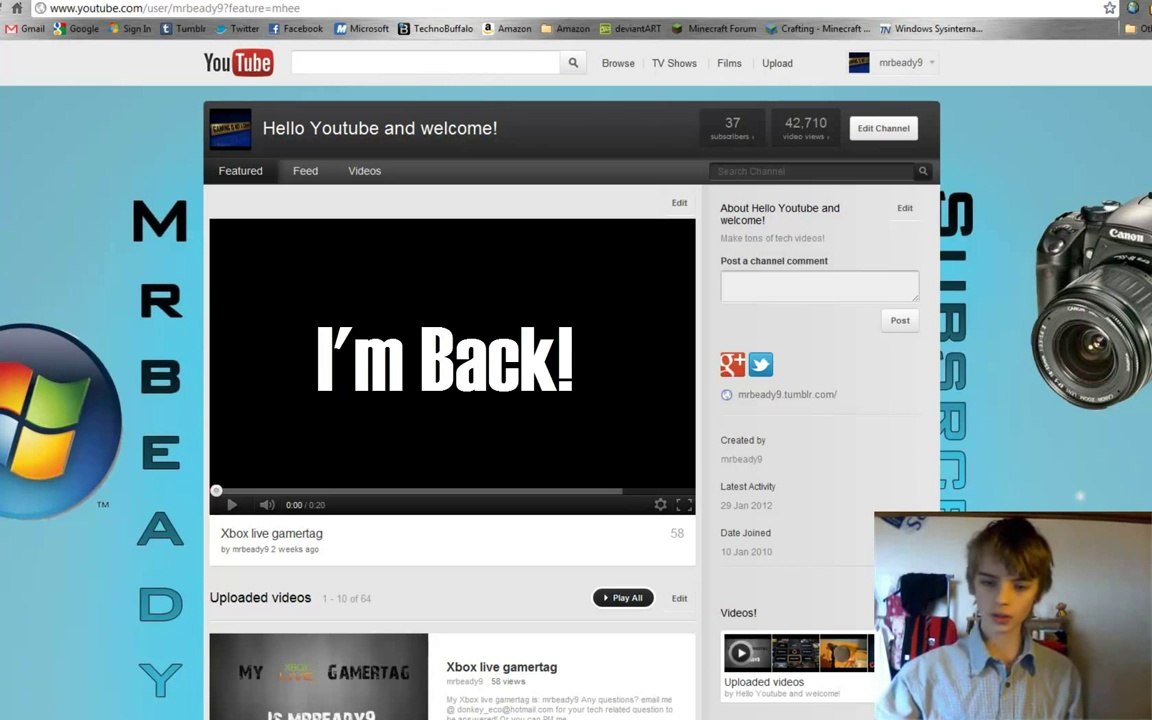This screenshot has width=1152, height=720.
Task: Open the Facebook bookmark
Action: [x=295, y=29]
